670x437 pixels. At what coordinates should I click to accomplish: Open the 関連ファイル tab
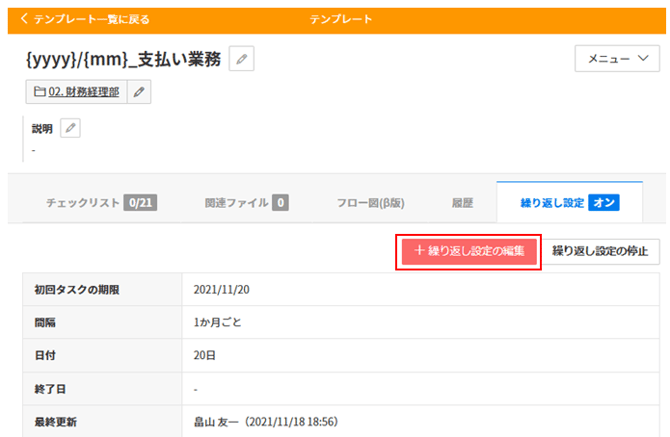click(x=246, y=203)
